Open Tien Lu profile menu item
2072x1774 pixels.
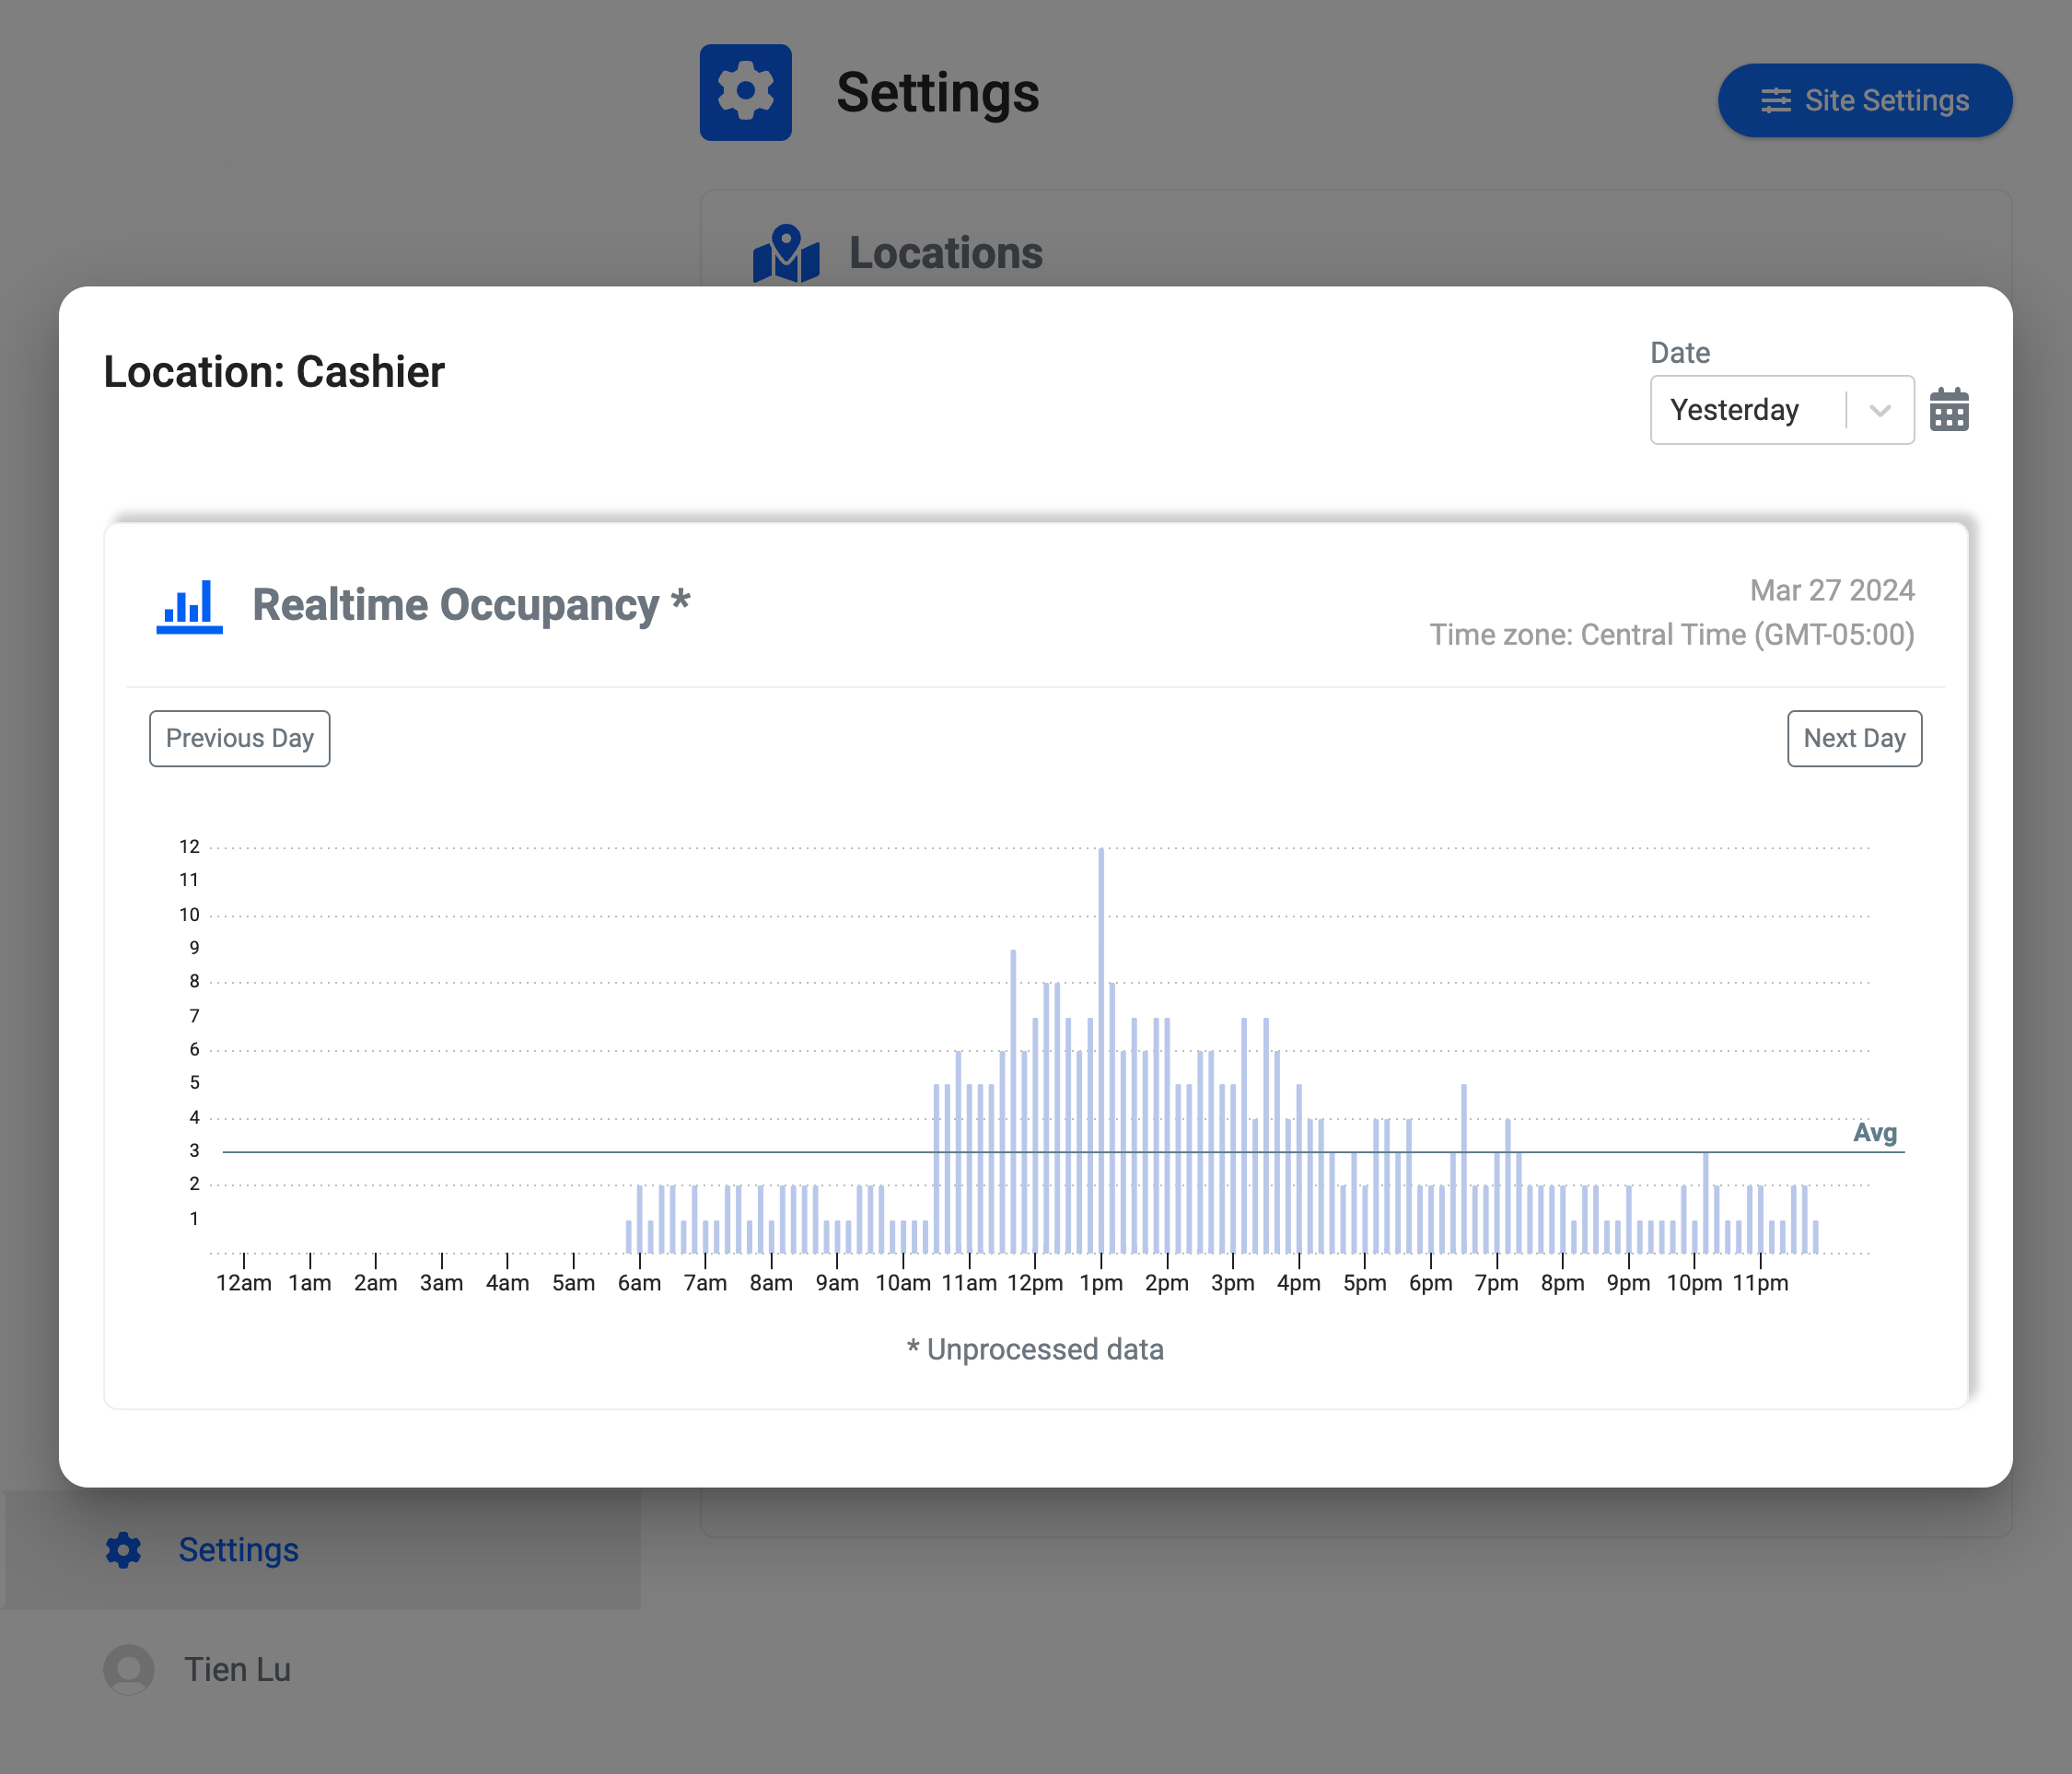(x=237, y=1669)
